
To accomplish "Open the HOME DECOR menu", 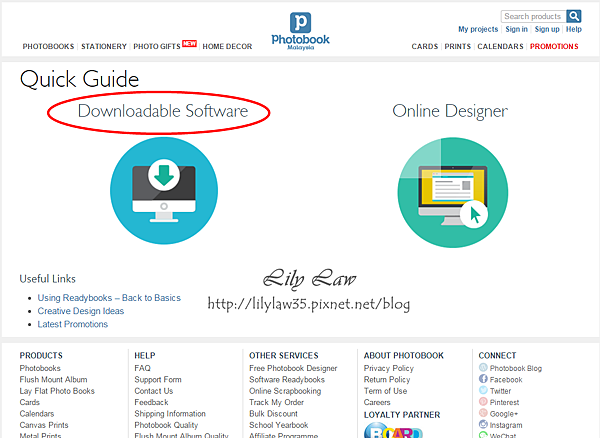I will [x=227, y=46].
